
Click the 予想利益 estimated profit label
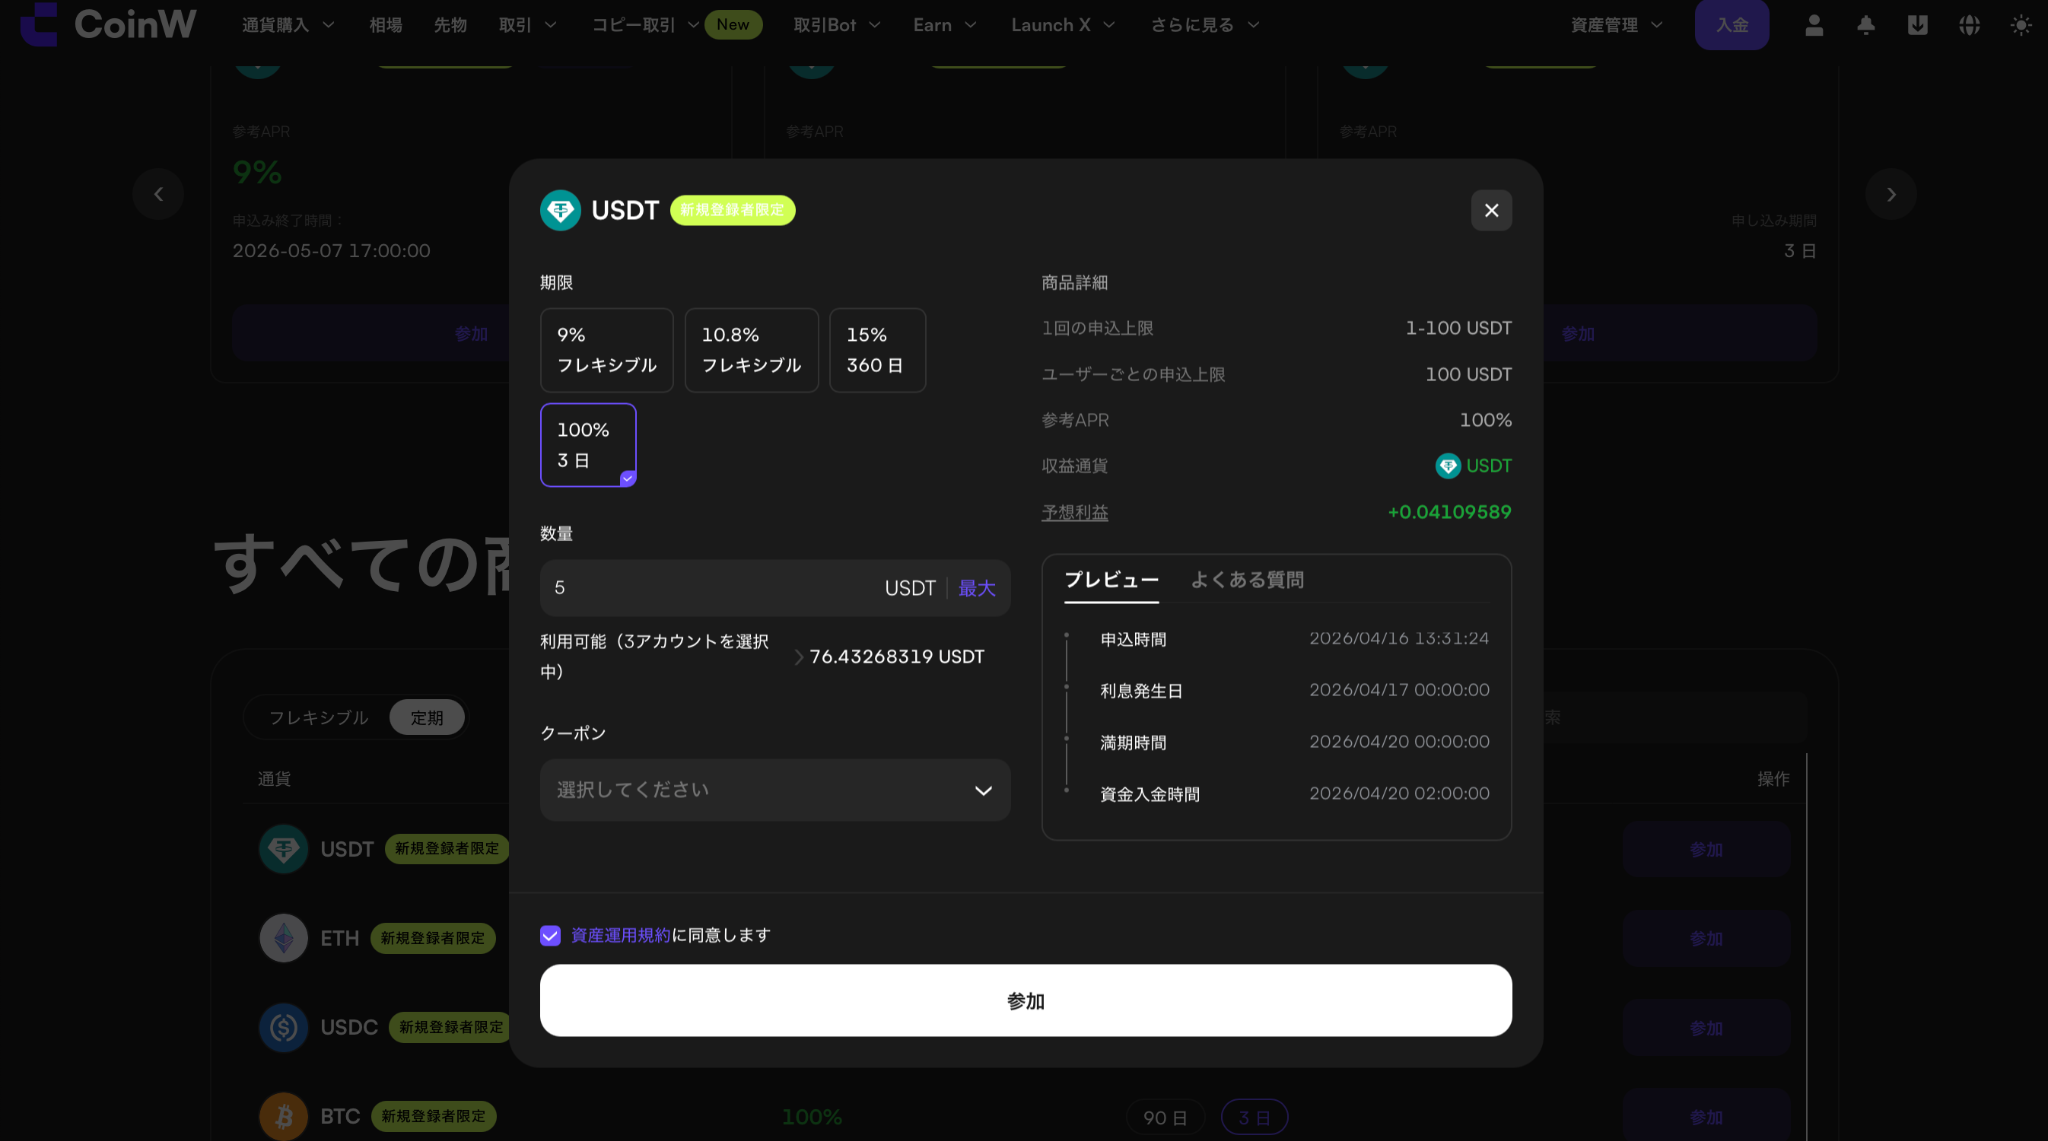pos(1075,512)
